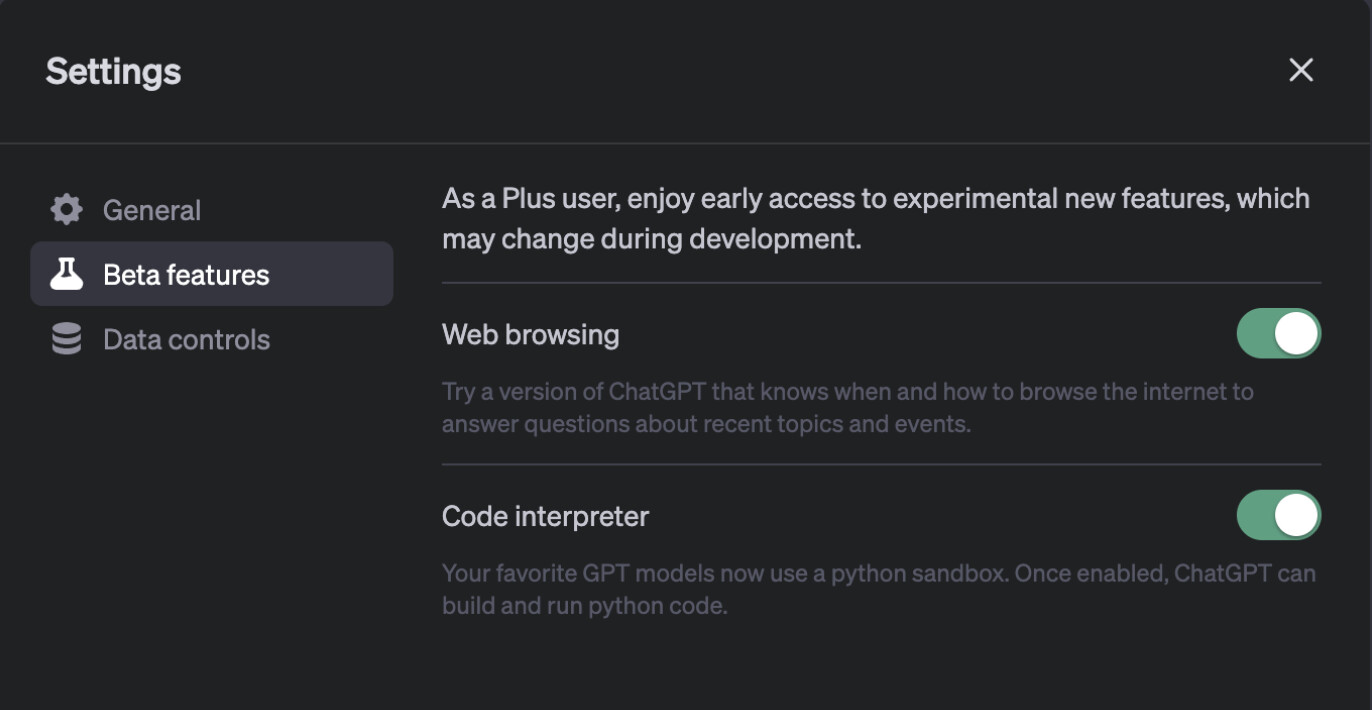This screenshot has width=1372, height=710.
Task: Click the General gear icon
Action: (67, 210)
